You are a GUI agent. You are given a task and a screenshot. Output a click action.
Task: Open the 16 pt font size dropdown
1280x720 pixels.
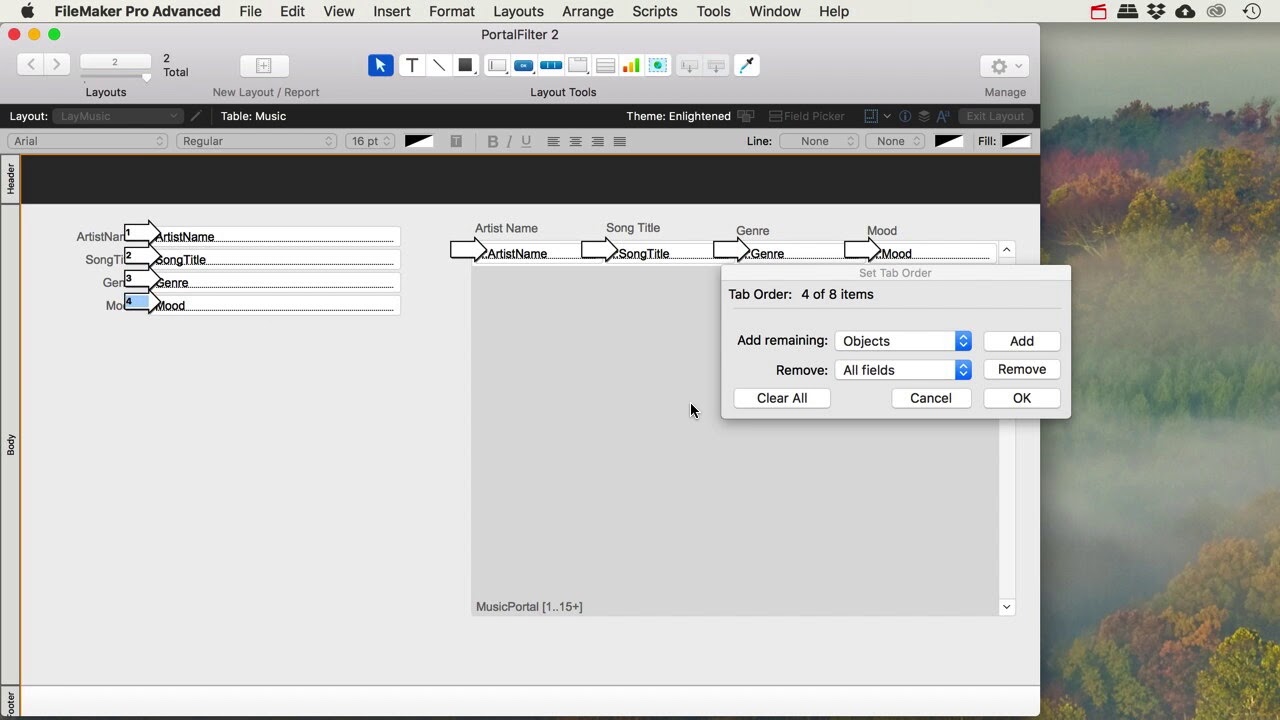(370, 141)
